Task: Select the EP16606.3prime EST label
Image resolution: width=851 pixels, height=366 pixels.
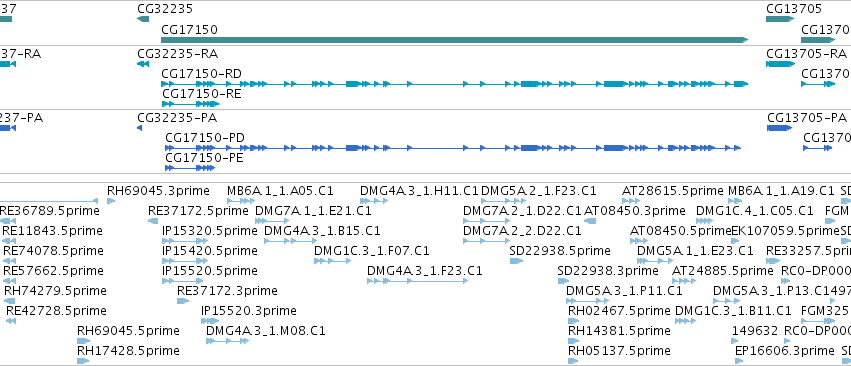Action: click(785, 351)
